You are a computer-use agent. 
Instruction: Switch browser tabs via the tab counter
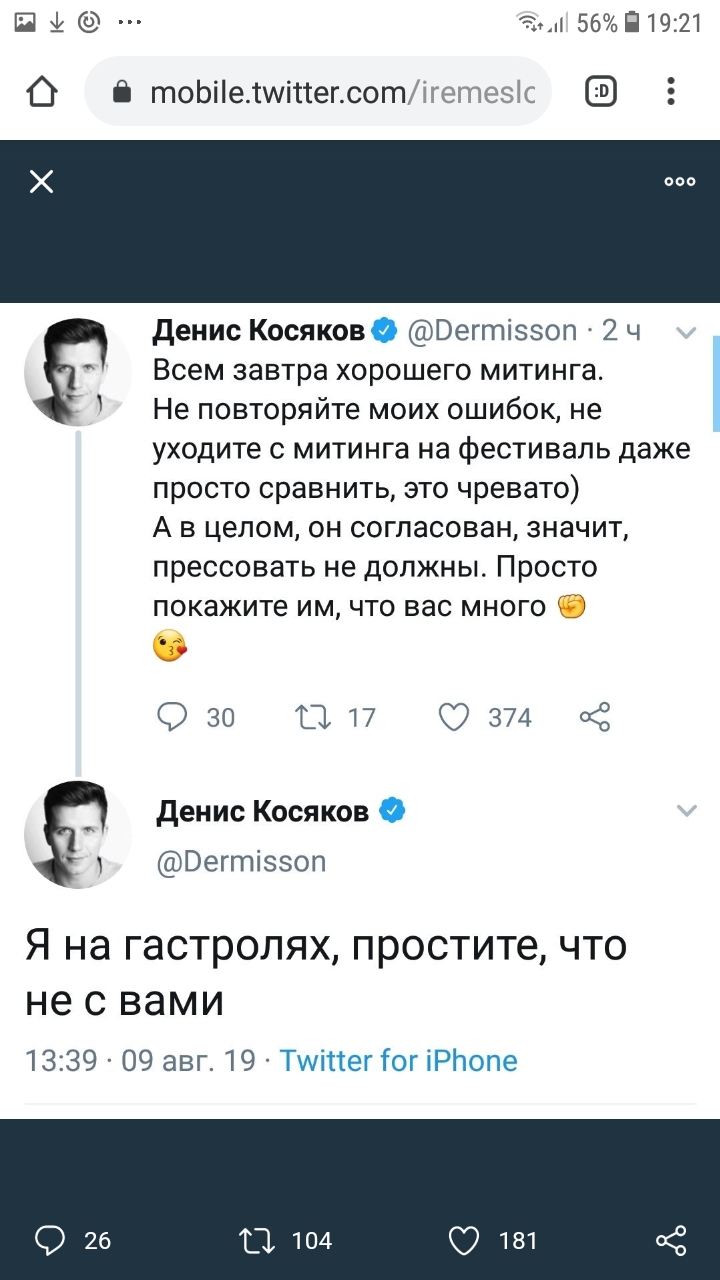(601, 91)
